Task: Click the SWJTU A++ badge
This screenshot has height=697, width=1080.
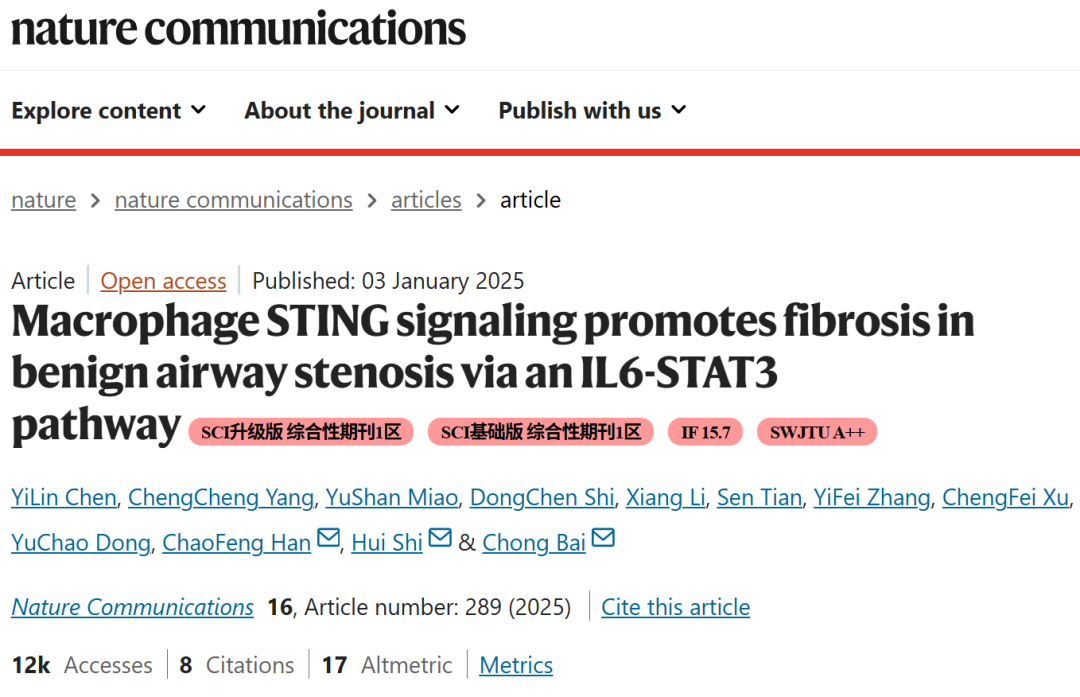Action: [817, 432]
